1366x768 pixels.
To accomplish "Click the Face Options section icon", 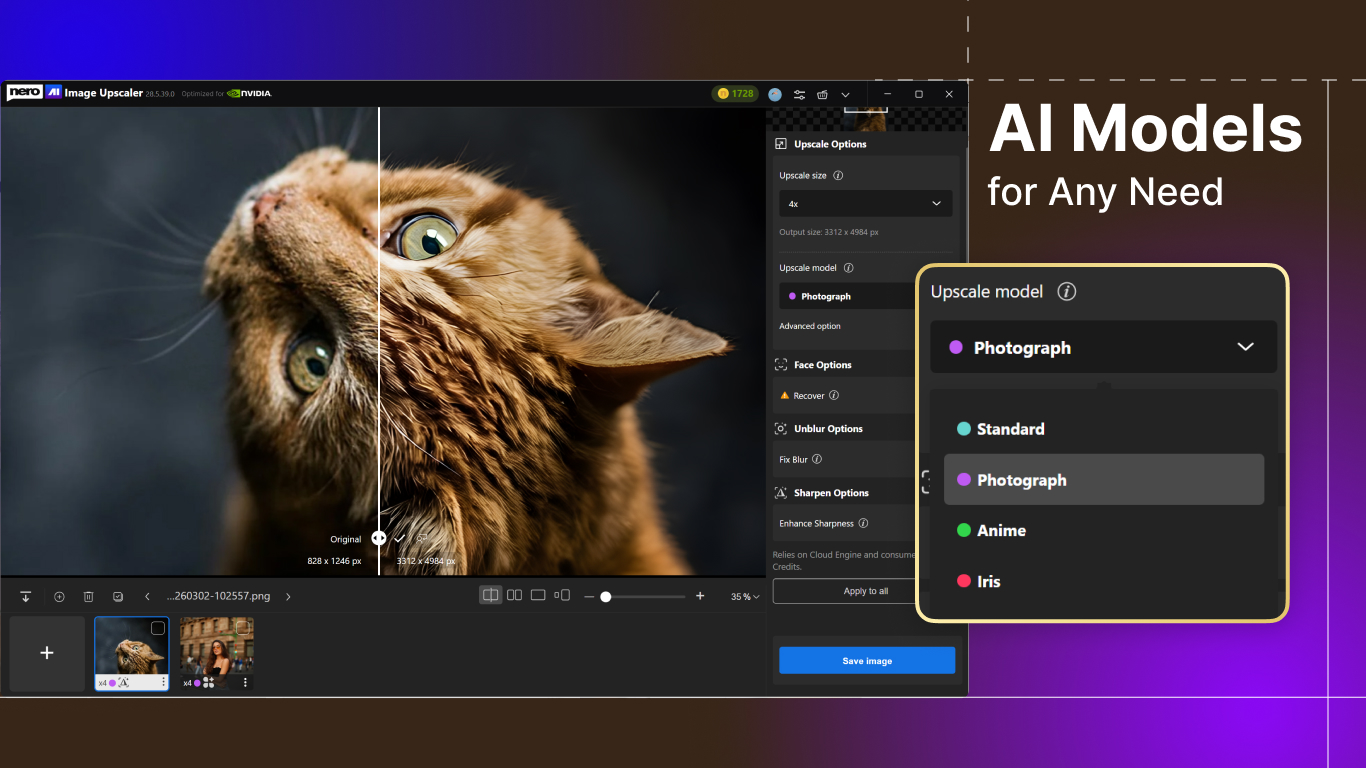I will coord(781,365).
